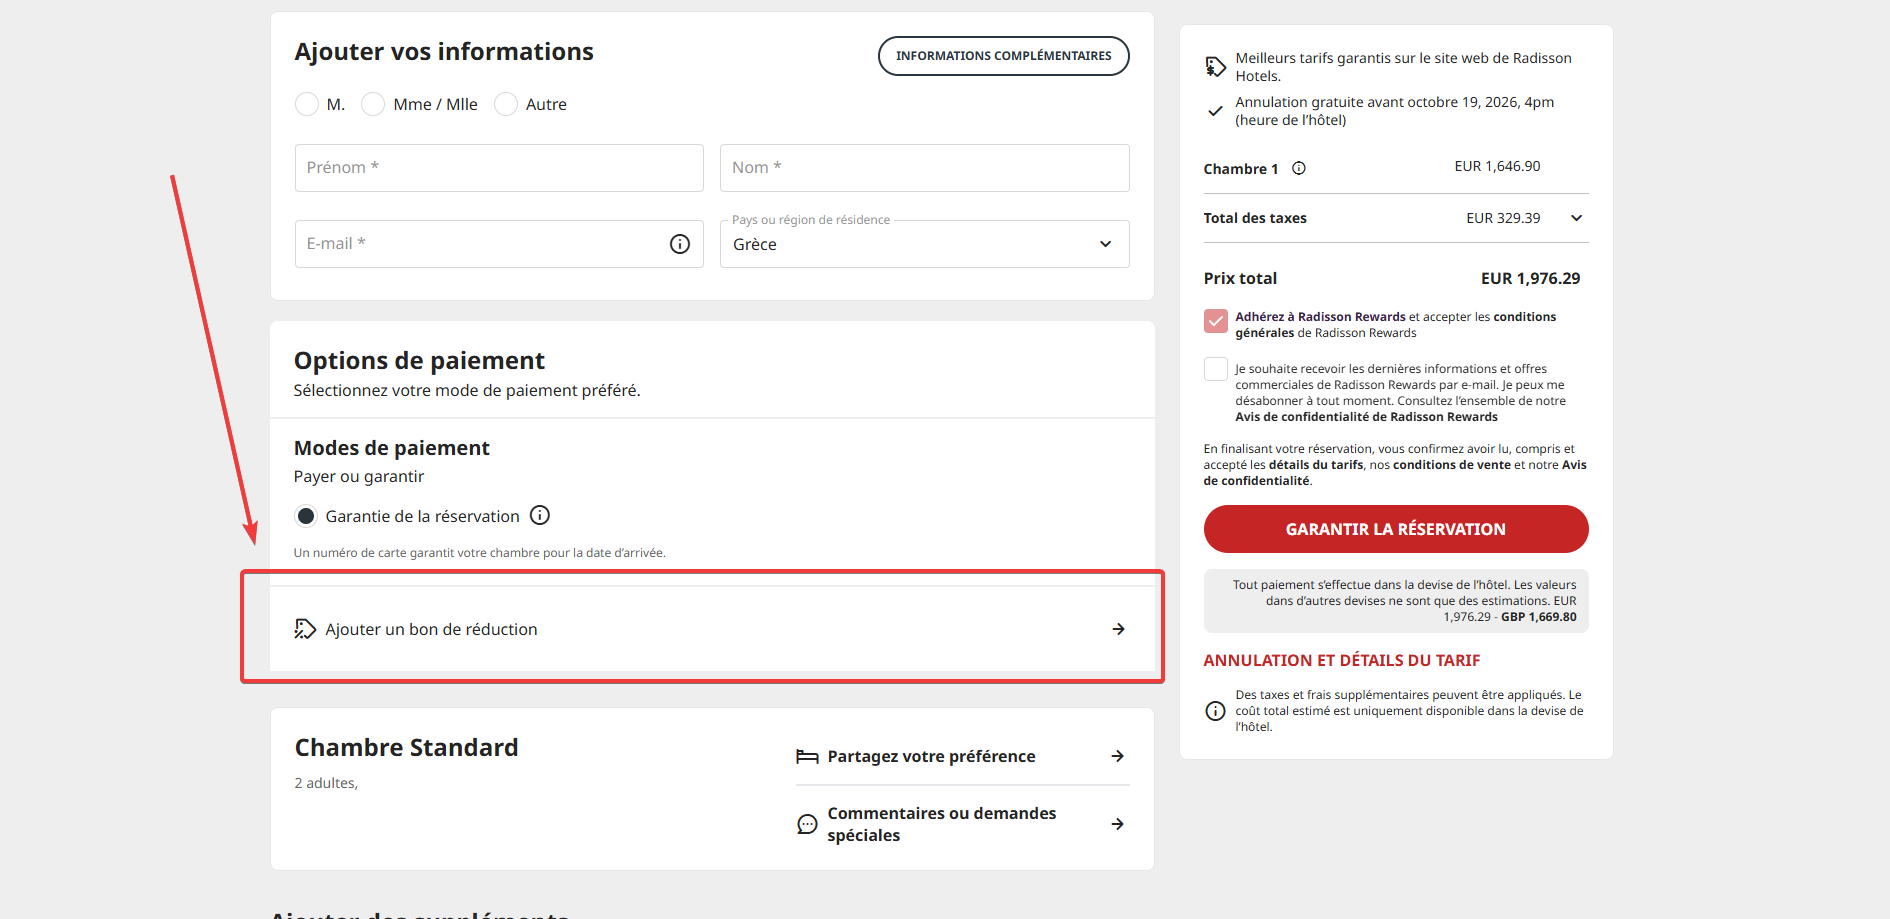Click Commentaires ou demandes spéciales text

[x=942, y=824]
